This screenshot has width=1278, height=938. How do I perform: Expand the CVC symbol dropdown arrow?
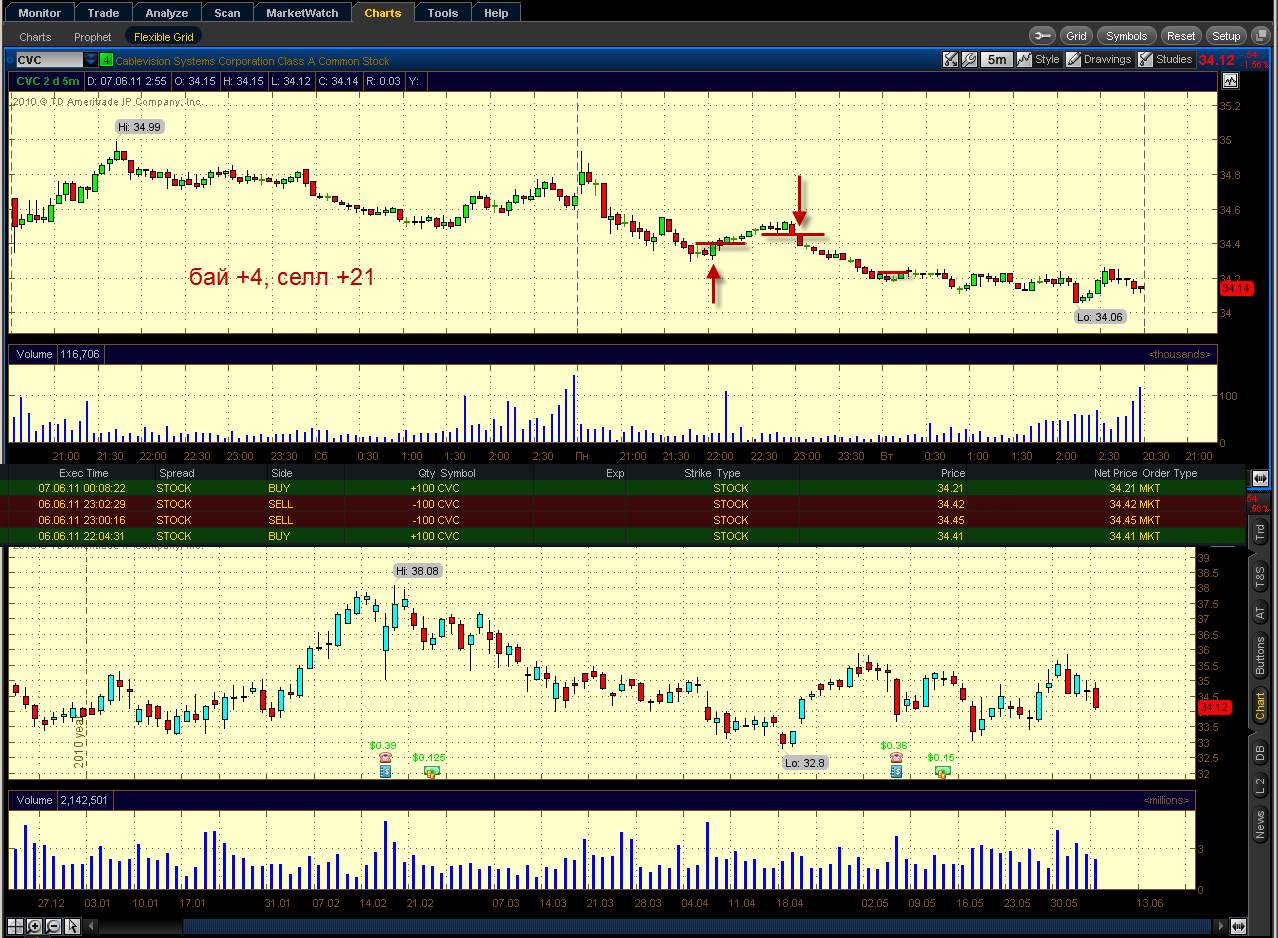click(x=90, y=61)
